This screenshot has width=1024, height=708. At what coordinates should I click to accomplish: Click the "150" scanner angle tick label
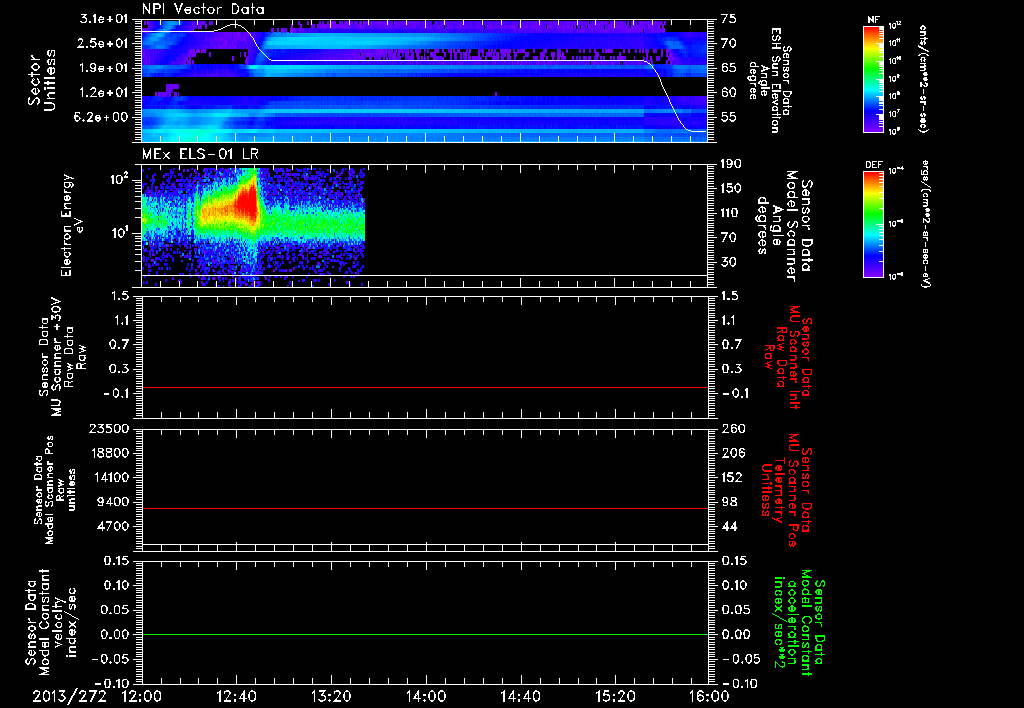[x=731, y=189]
